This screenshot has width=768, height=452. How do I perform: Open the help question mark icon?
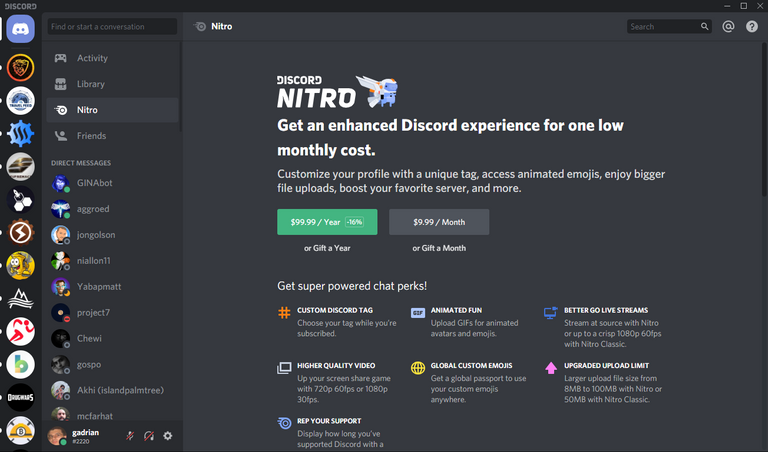(752, 26)
